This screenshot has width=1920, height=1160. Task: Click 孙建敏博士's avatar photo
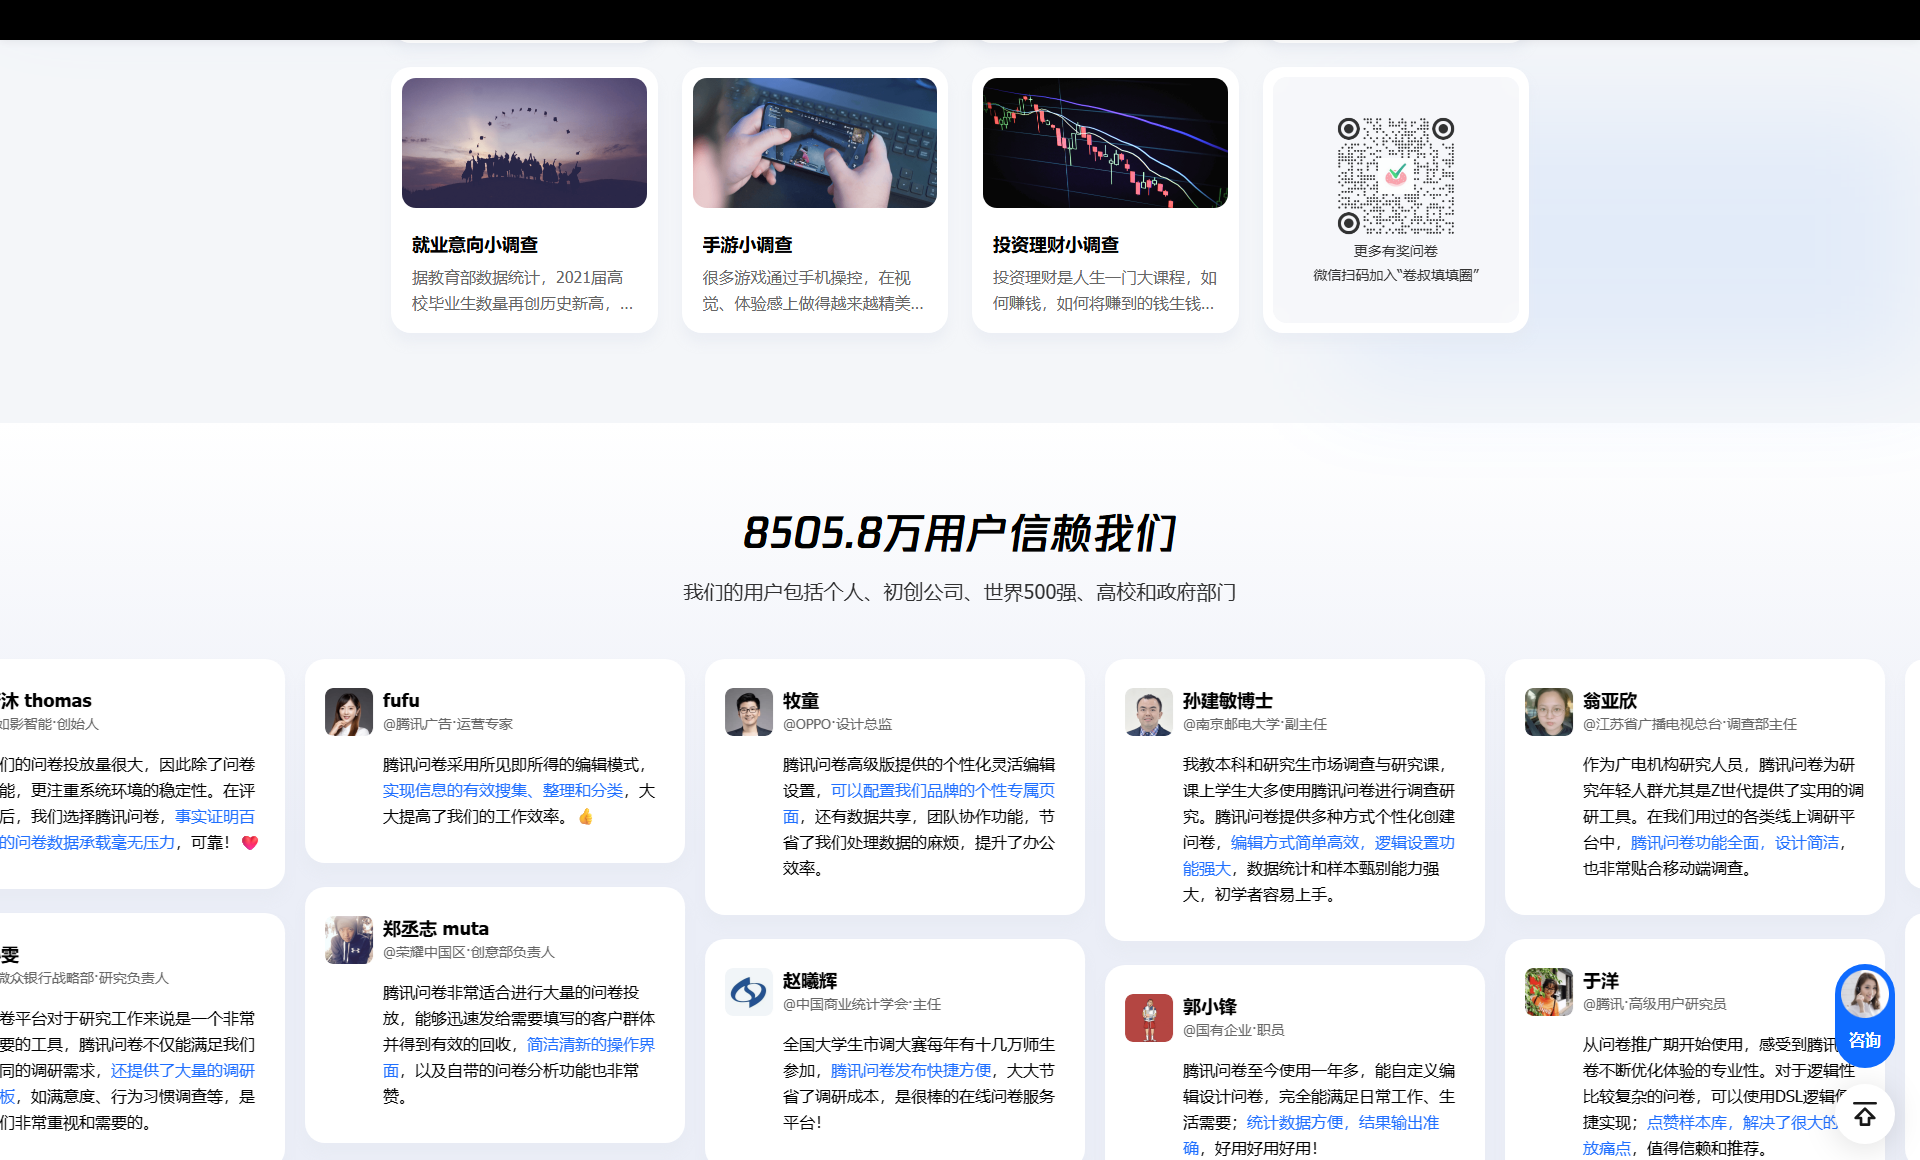point(1149,712)
